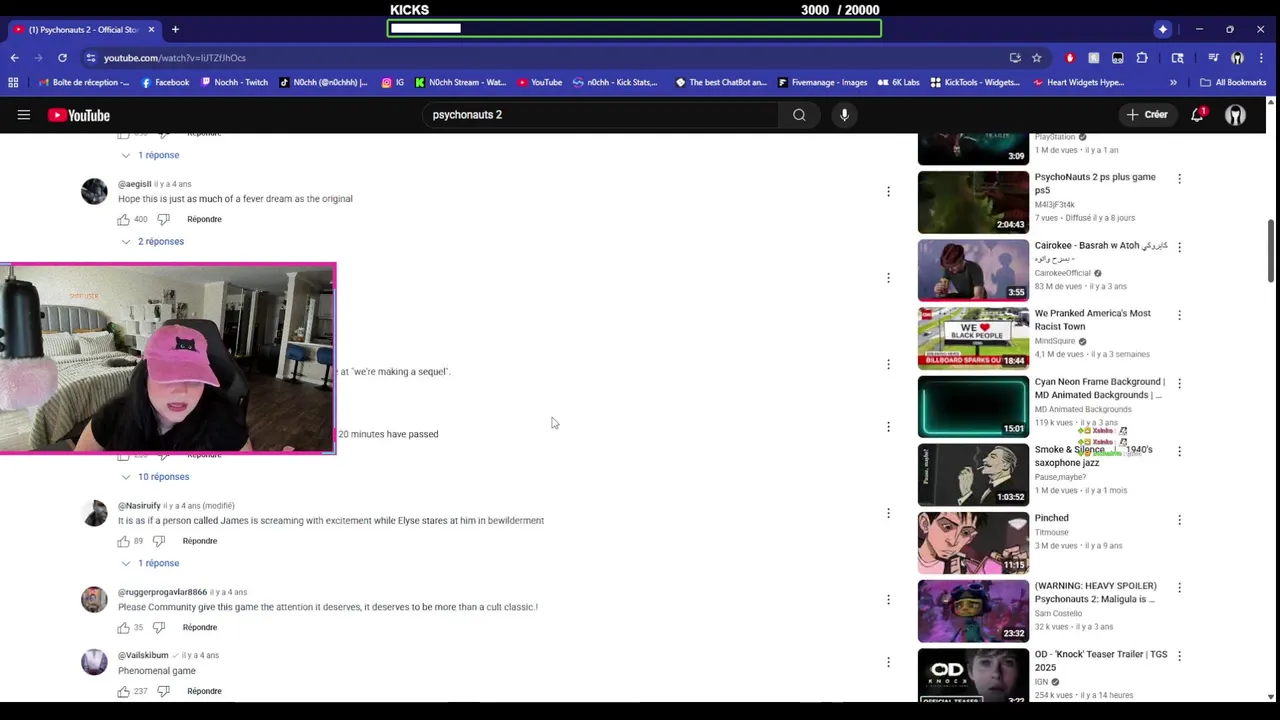This screenshot has width=1280, height=720.
Task: Expand 1 réponse above @aegisll comment
Action: 150,155
